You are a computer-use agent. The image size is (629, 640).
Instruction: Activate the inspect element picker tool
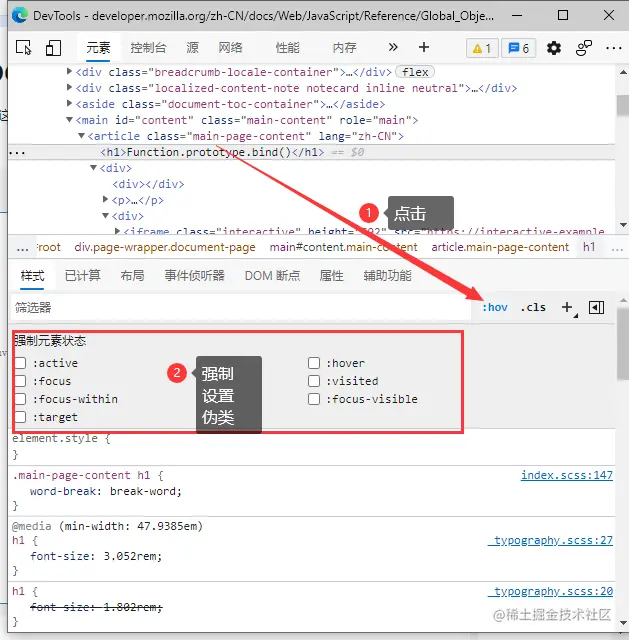(24, 48)
